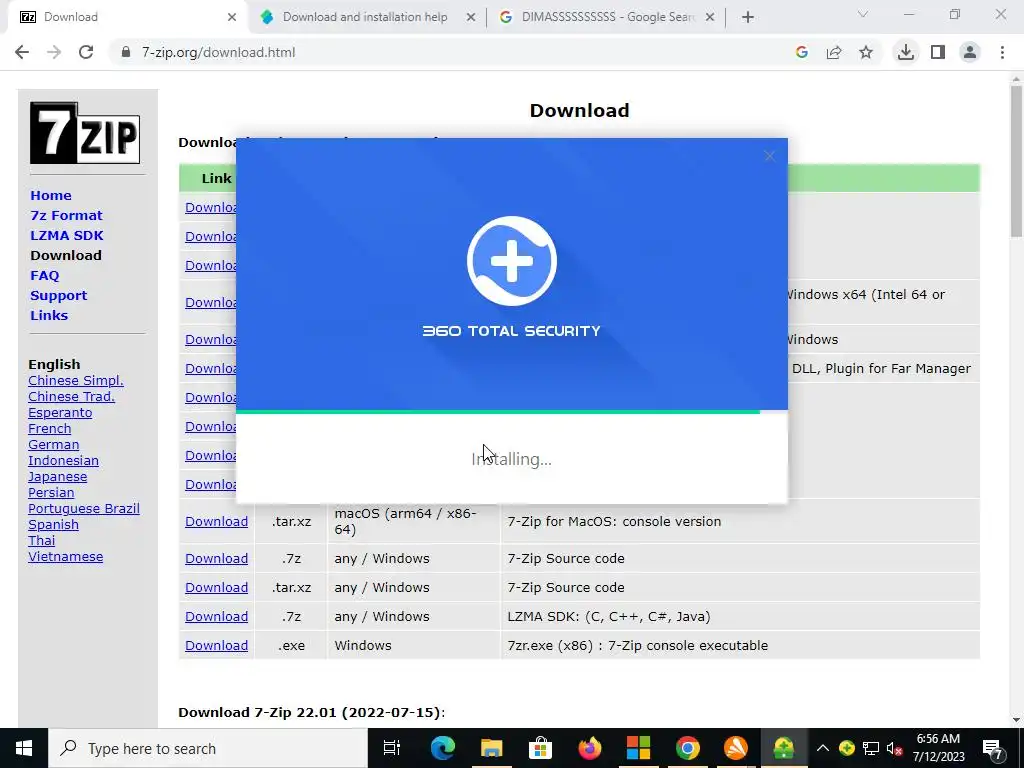This screenshot has width=1024, height=768.
Task: Download the .tar.xz 7-Zip Source code
Action: click(x=216, y=587)
